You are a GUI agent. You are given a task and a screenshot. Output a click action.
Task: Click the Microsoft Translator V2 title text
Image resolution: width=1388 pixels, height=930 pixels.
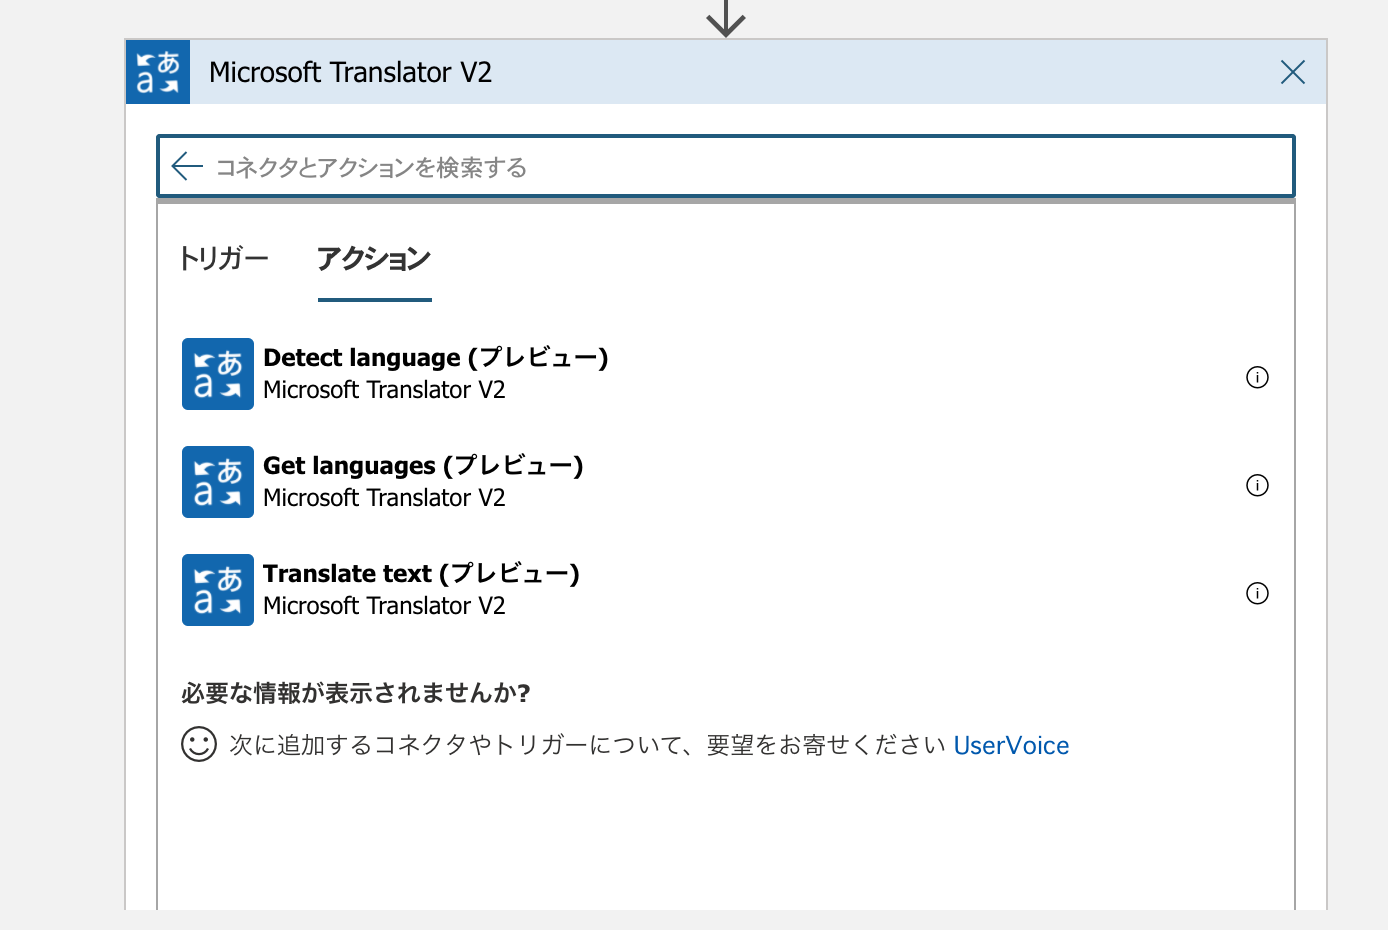click(350, 72)
